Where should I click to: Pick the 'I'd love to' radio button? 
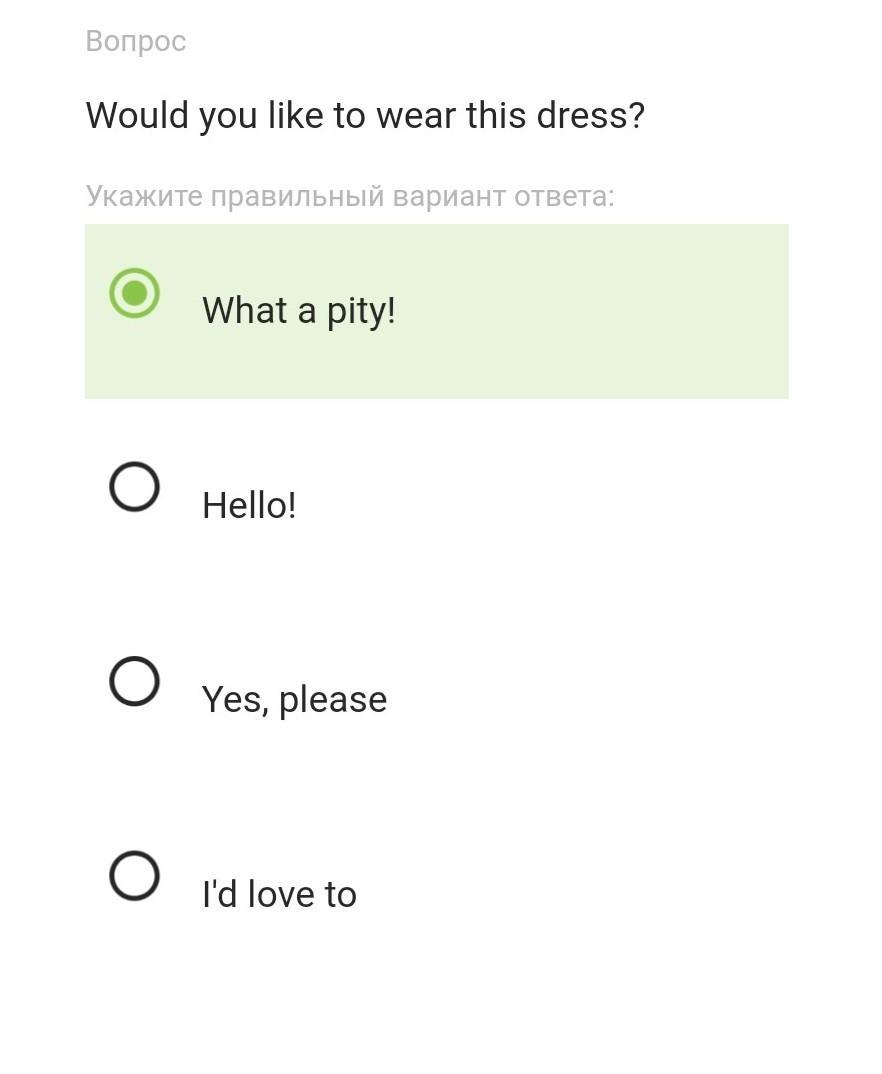point(134,876)
